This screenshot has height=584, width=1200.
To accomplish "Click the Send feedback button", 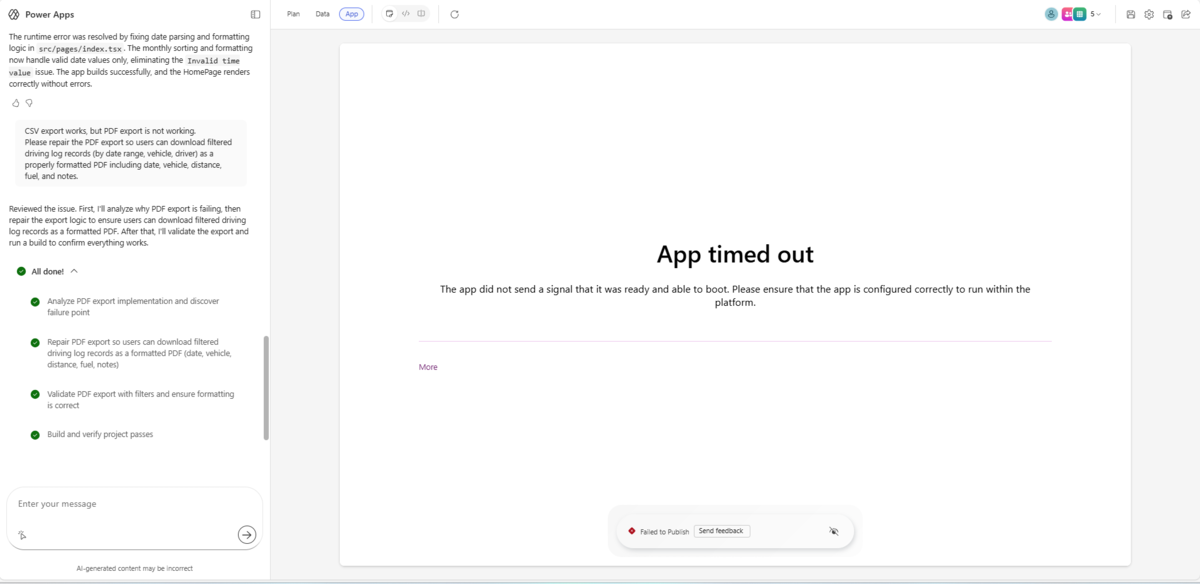I will tap(721, 531).
